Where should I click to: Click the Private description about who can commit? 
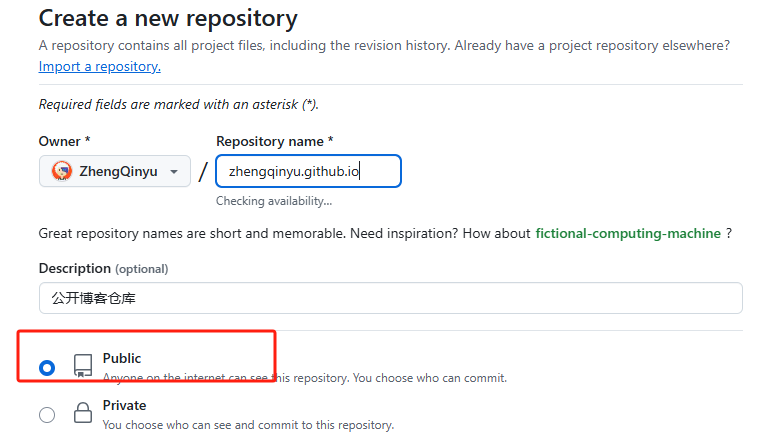pos(248,425)
